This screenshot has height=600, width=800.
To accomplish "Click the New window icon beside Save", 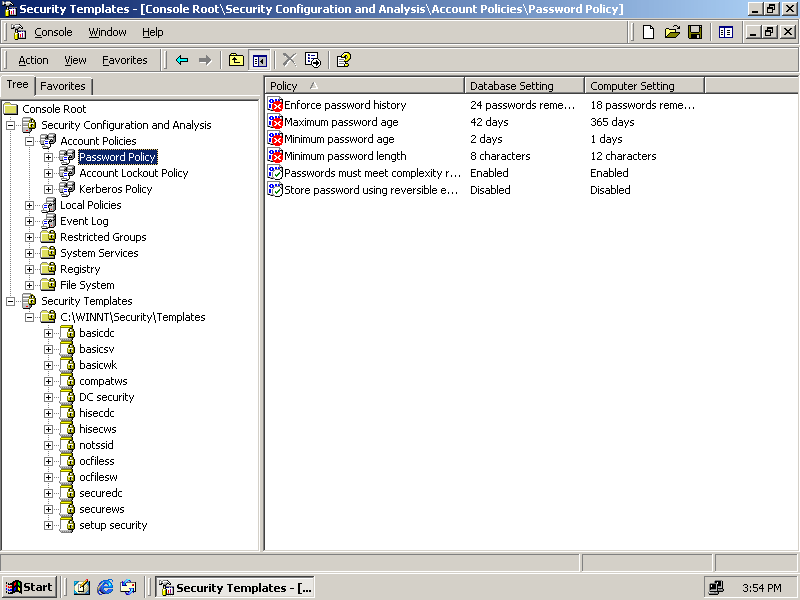I will click(x=726, y=32).
